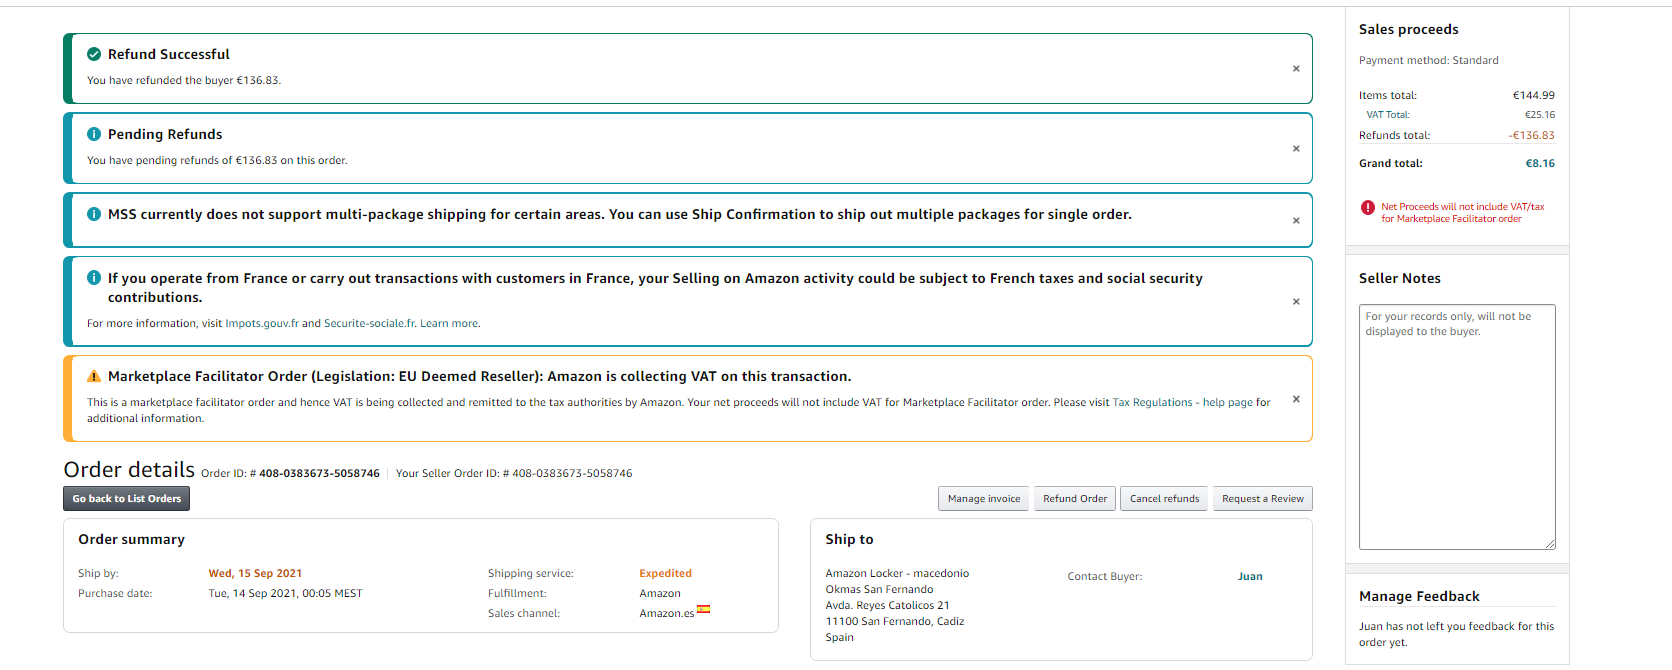
Task: Close the Pending Refunds notification
Action: pos(1296,149)
